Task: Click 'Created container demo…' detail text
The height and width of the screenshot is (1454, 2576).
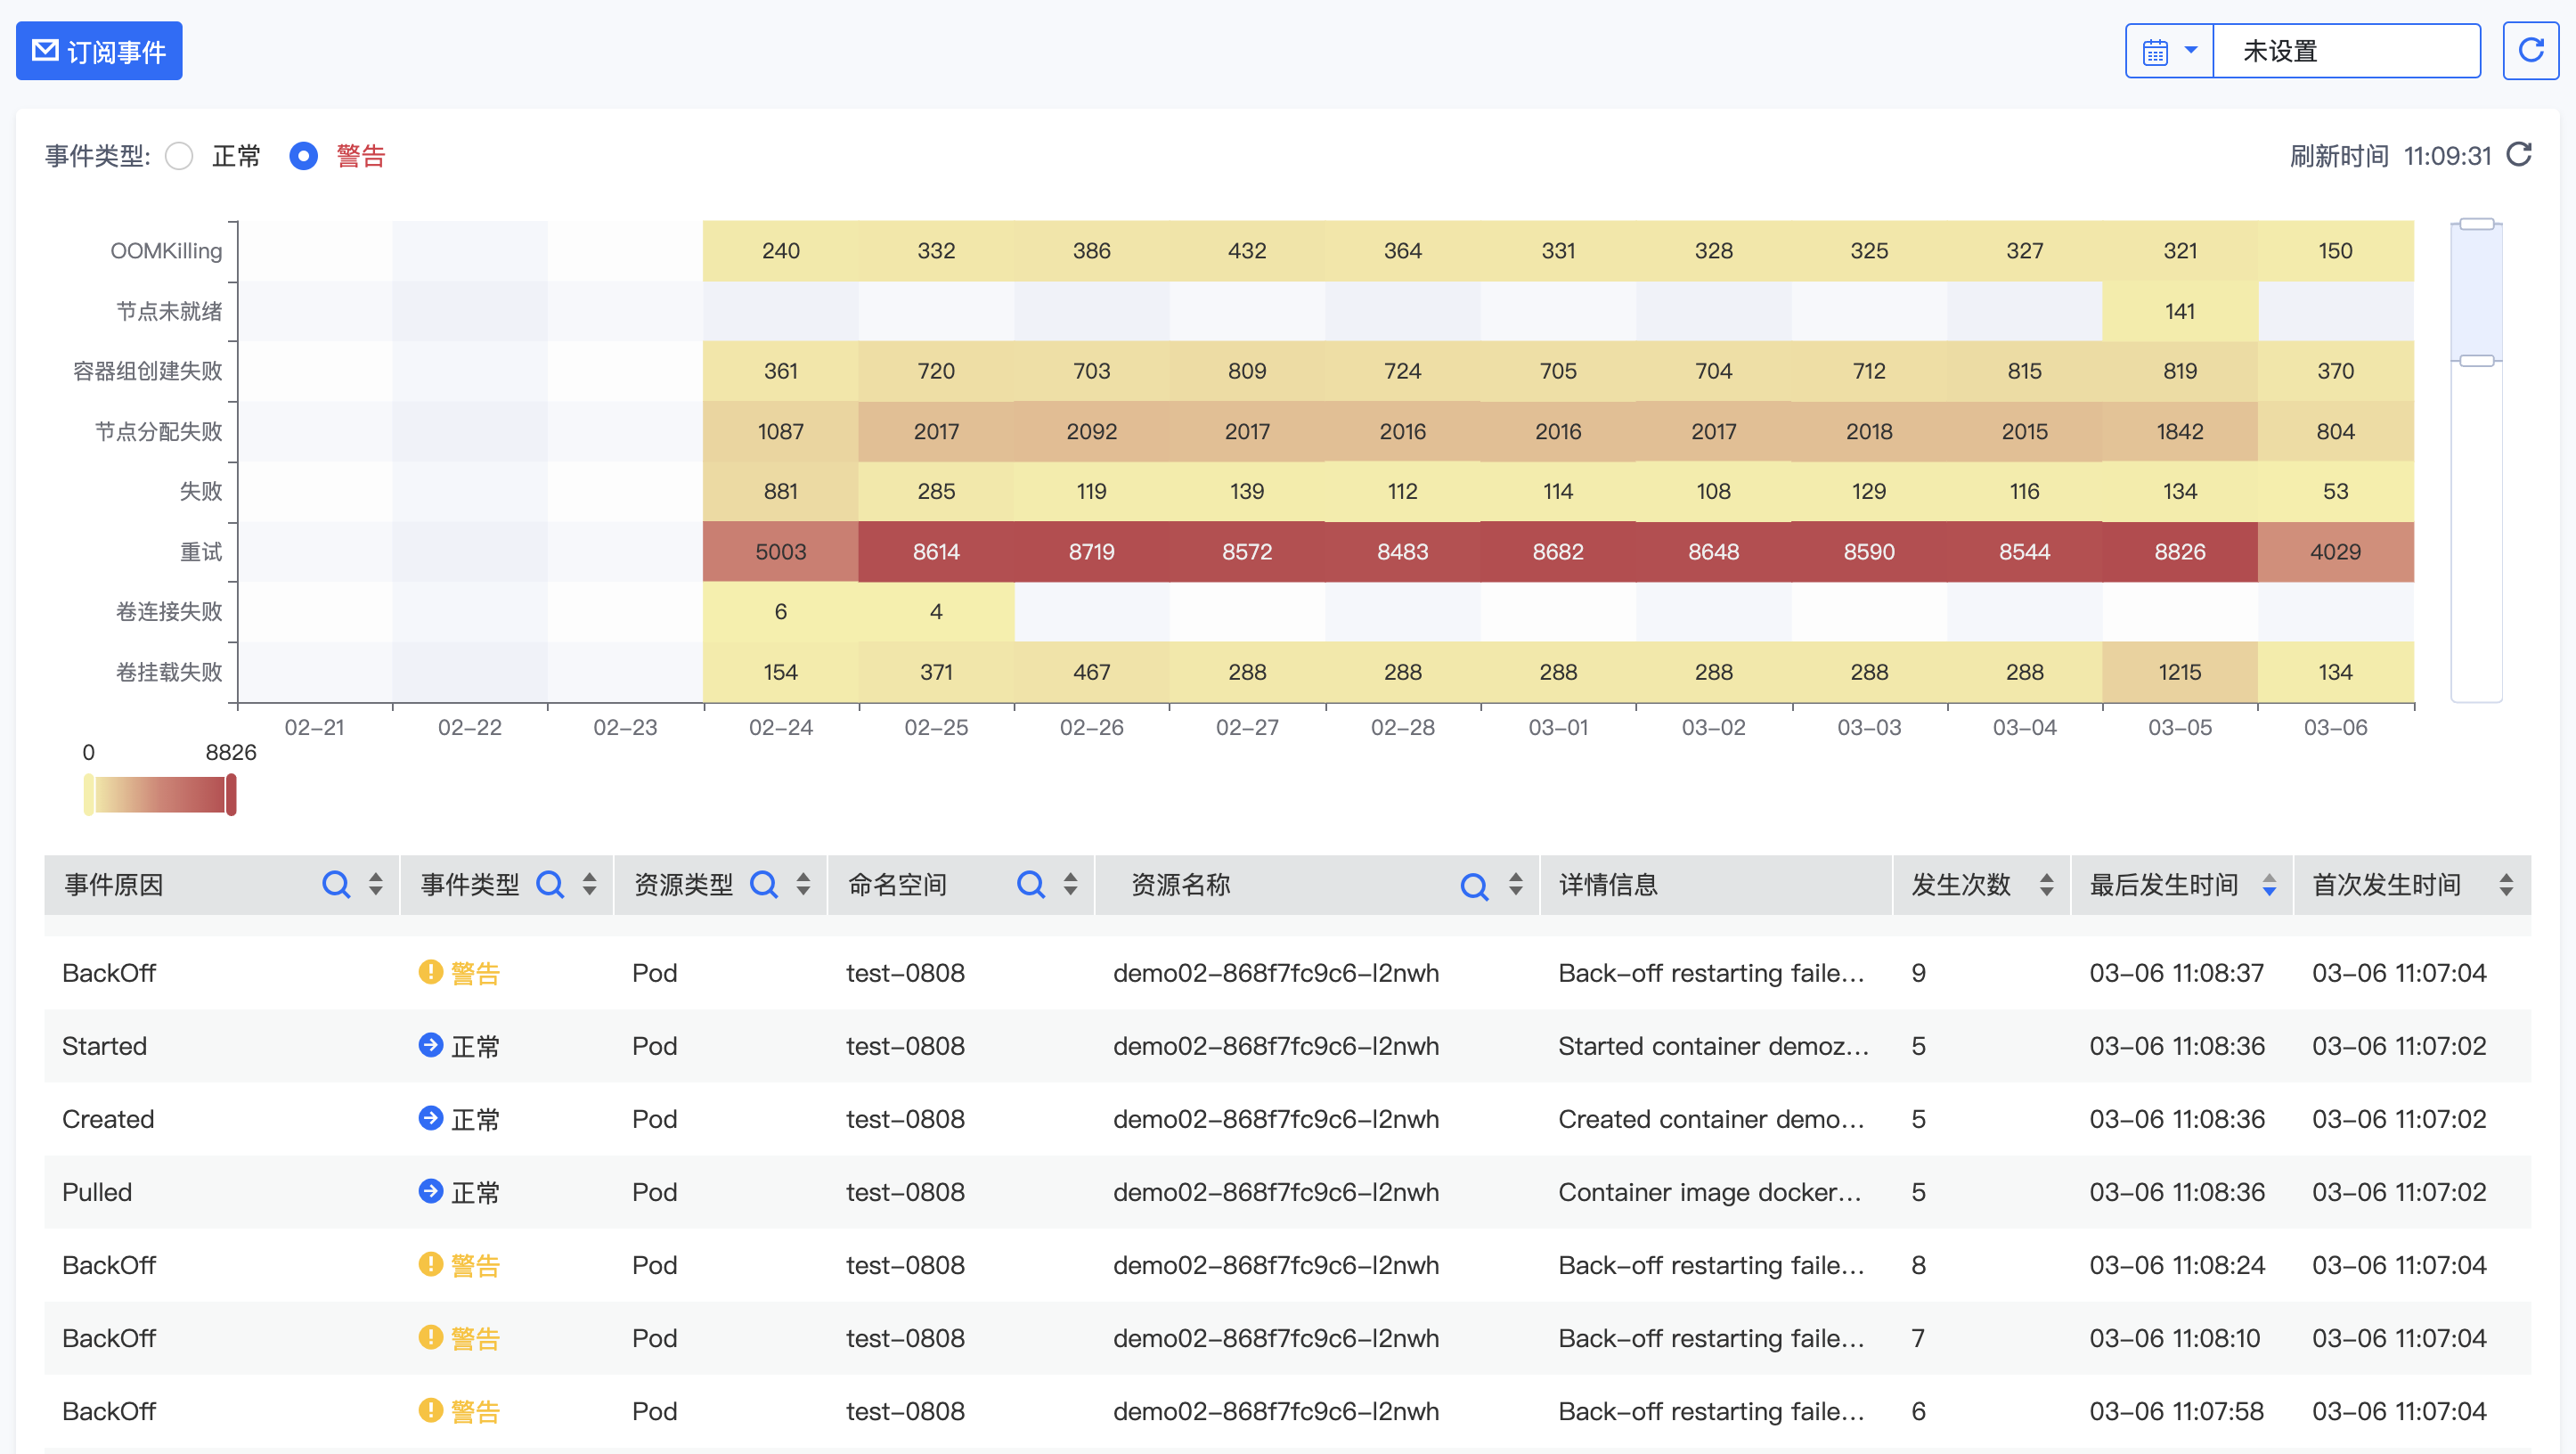Action: click(x=1711, y=1119)
